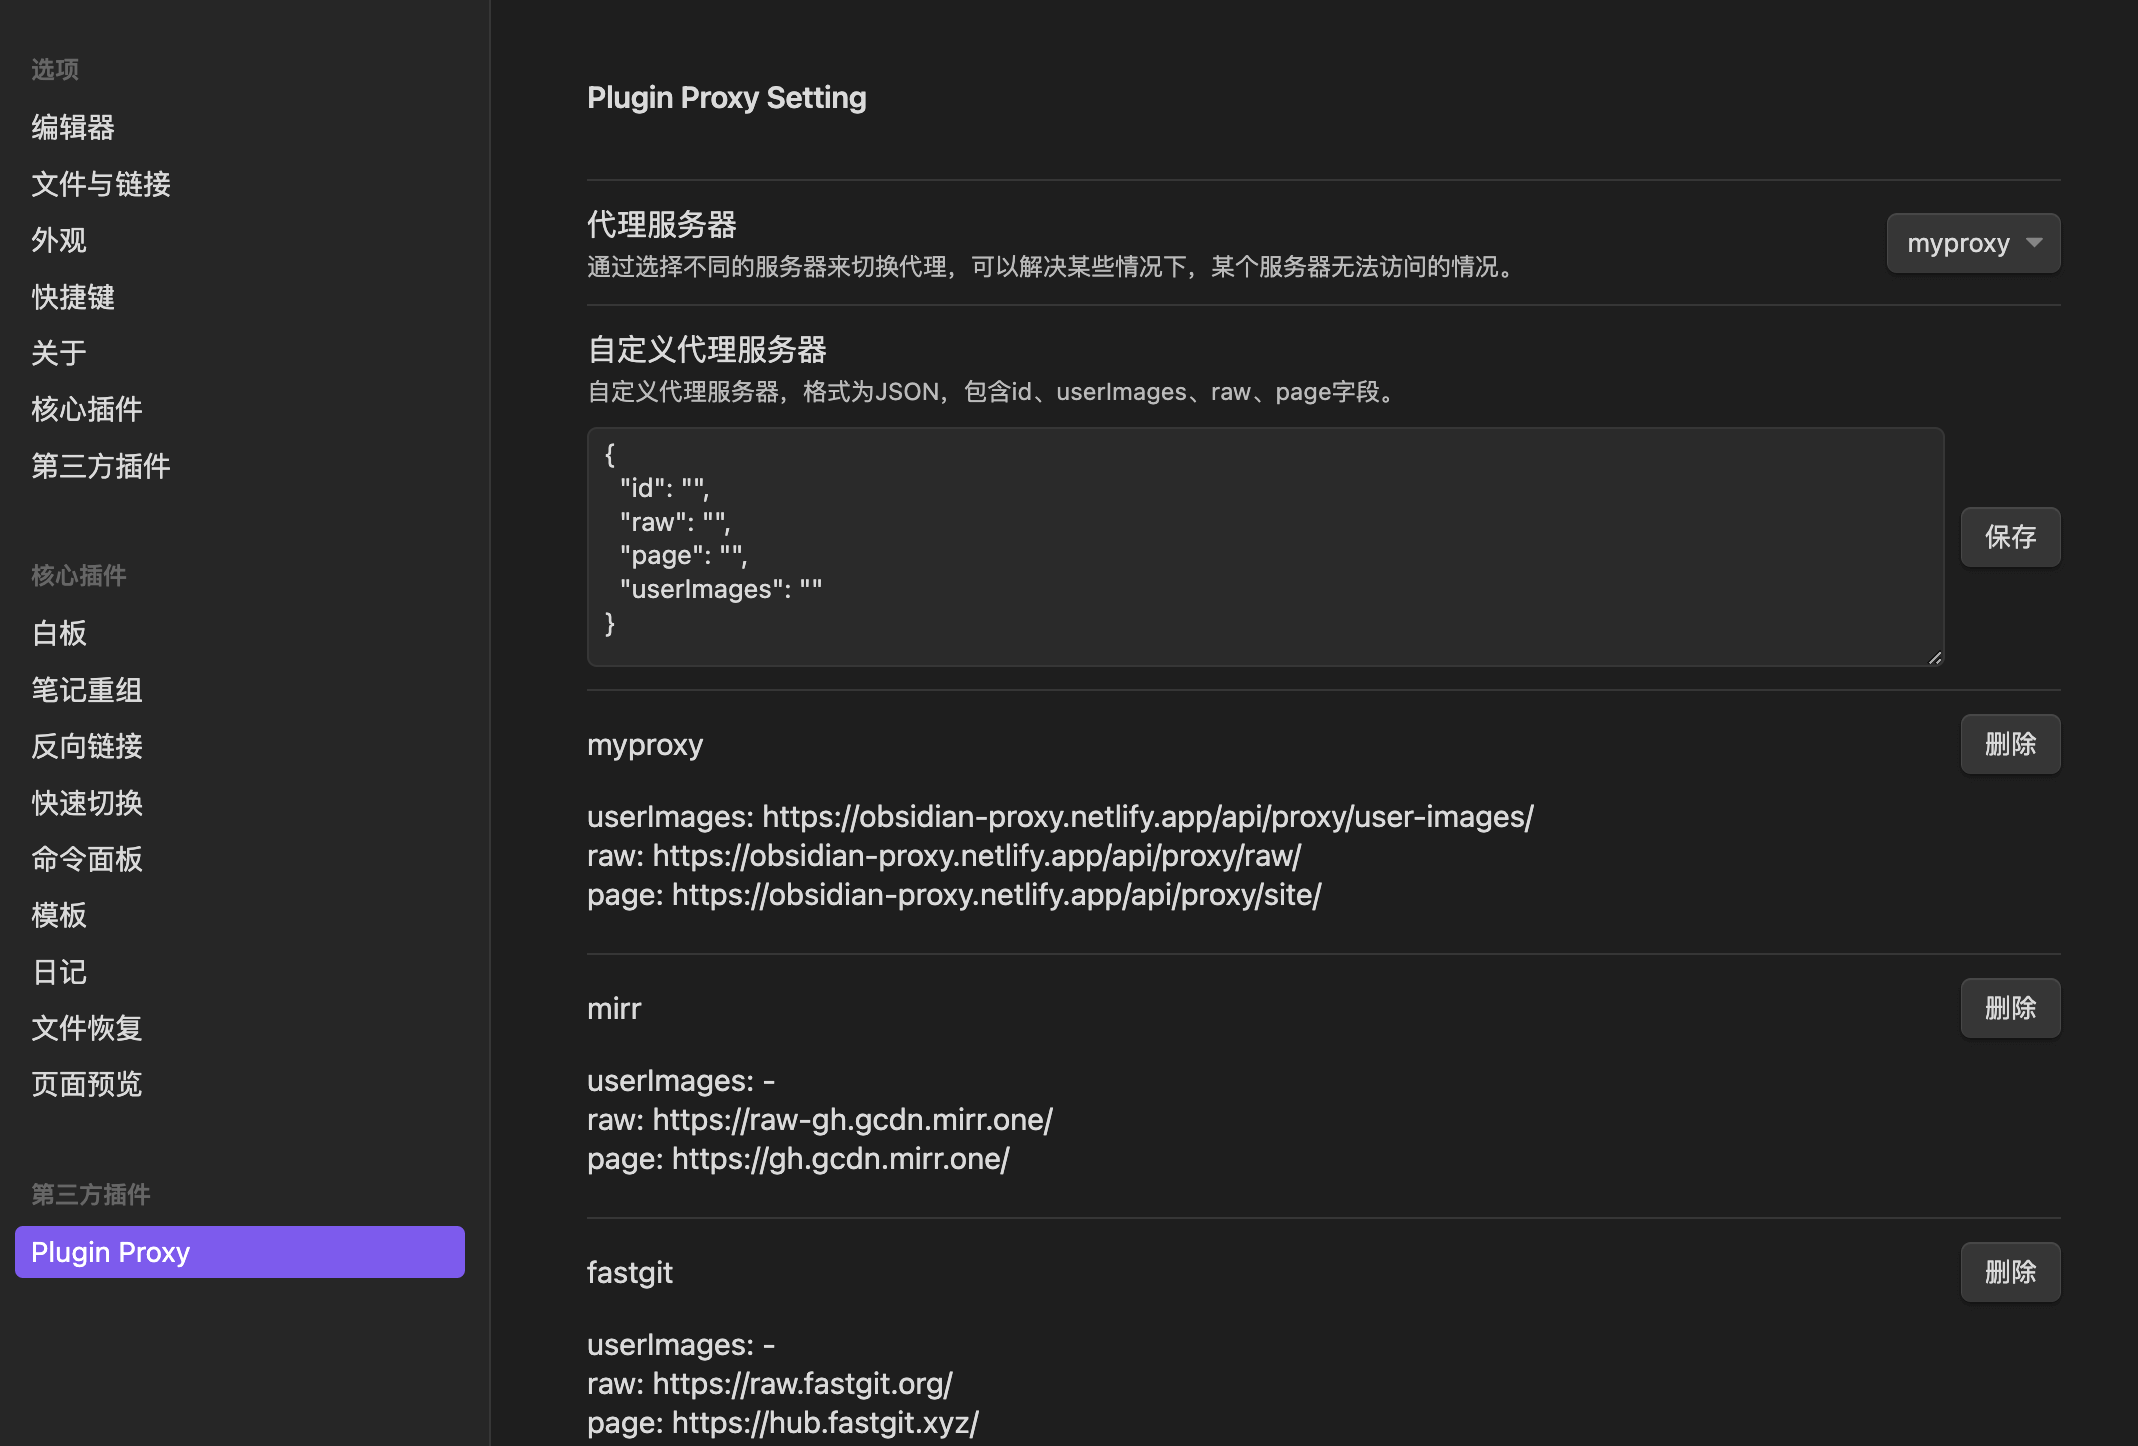The height and width of the screenshot is (1446, 2138).
Task: Open the 反向链接 backlinks settings
Action: coord(86,745)
